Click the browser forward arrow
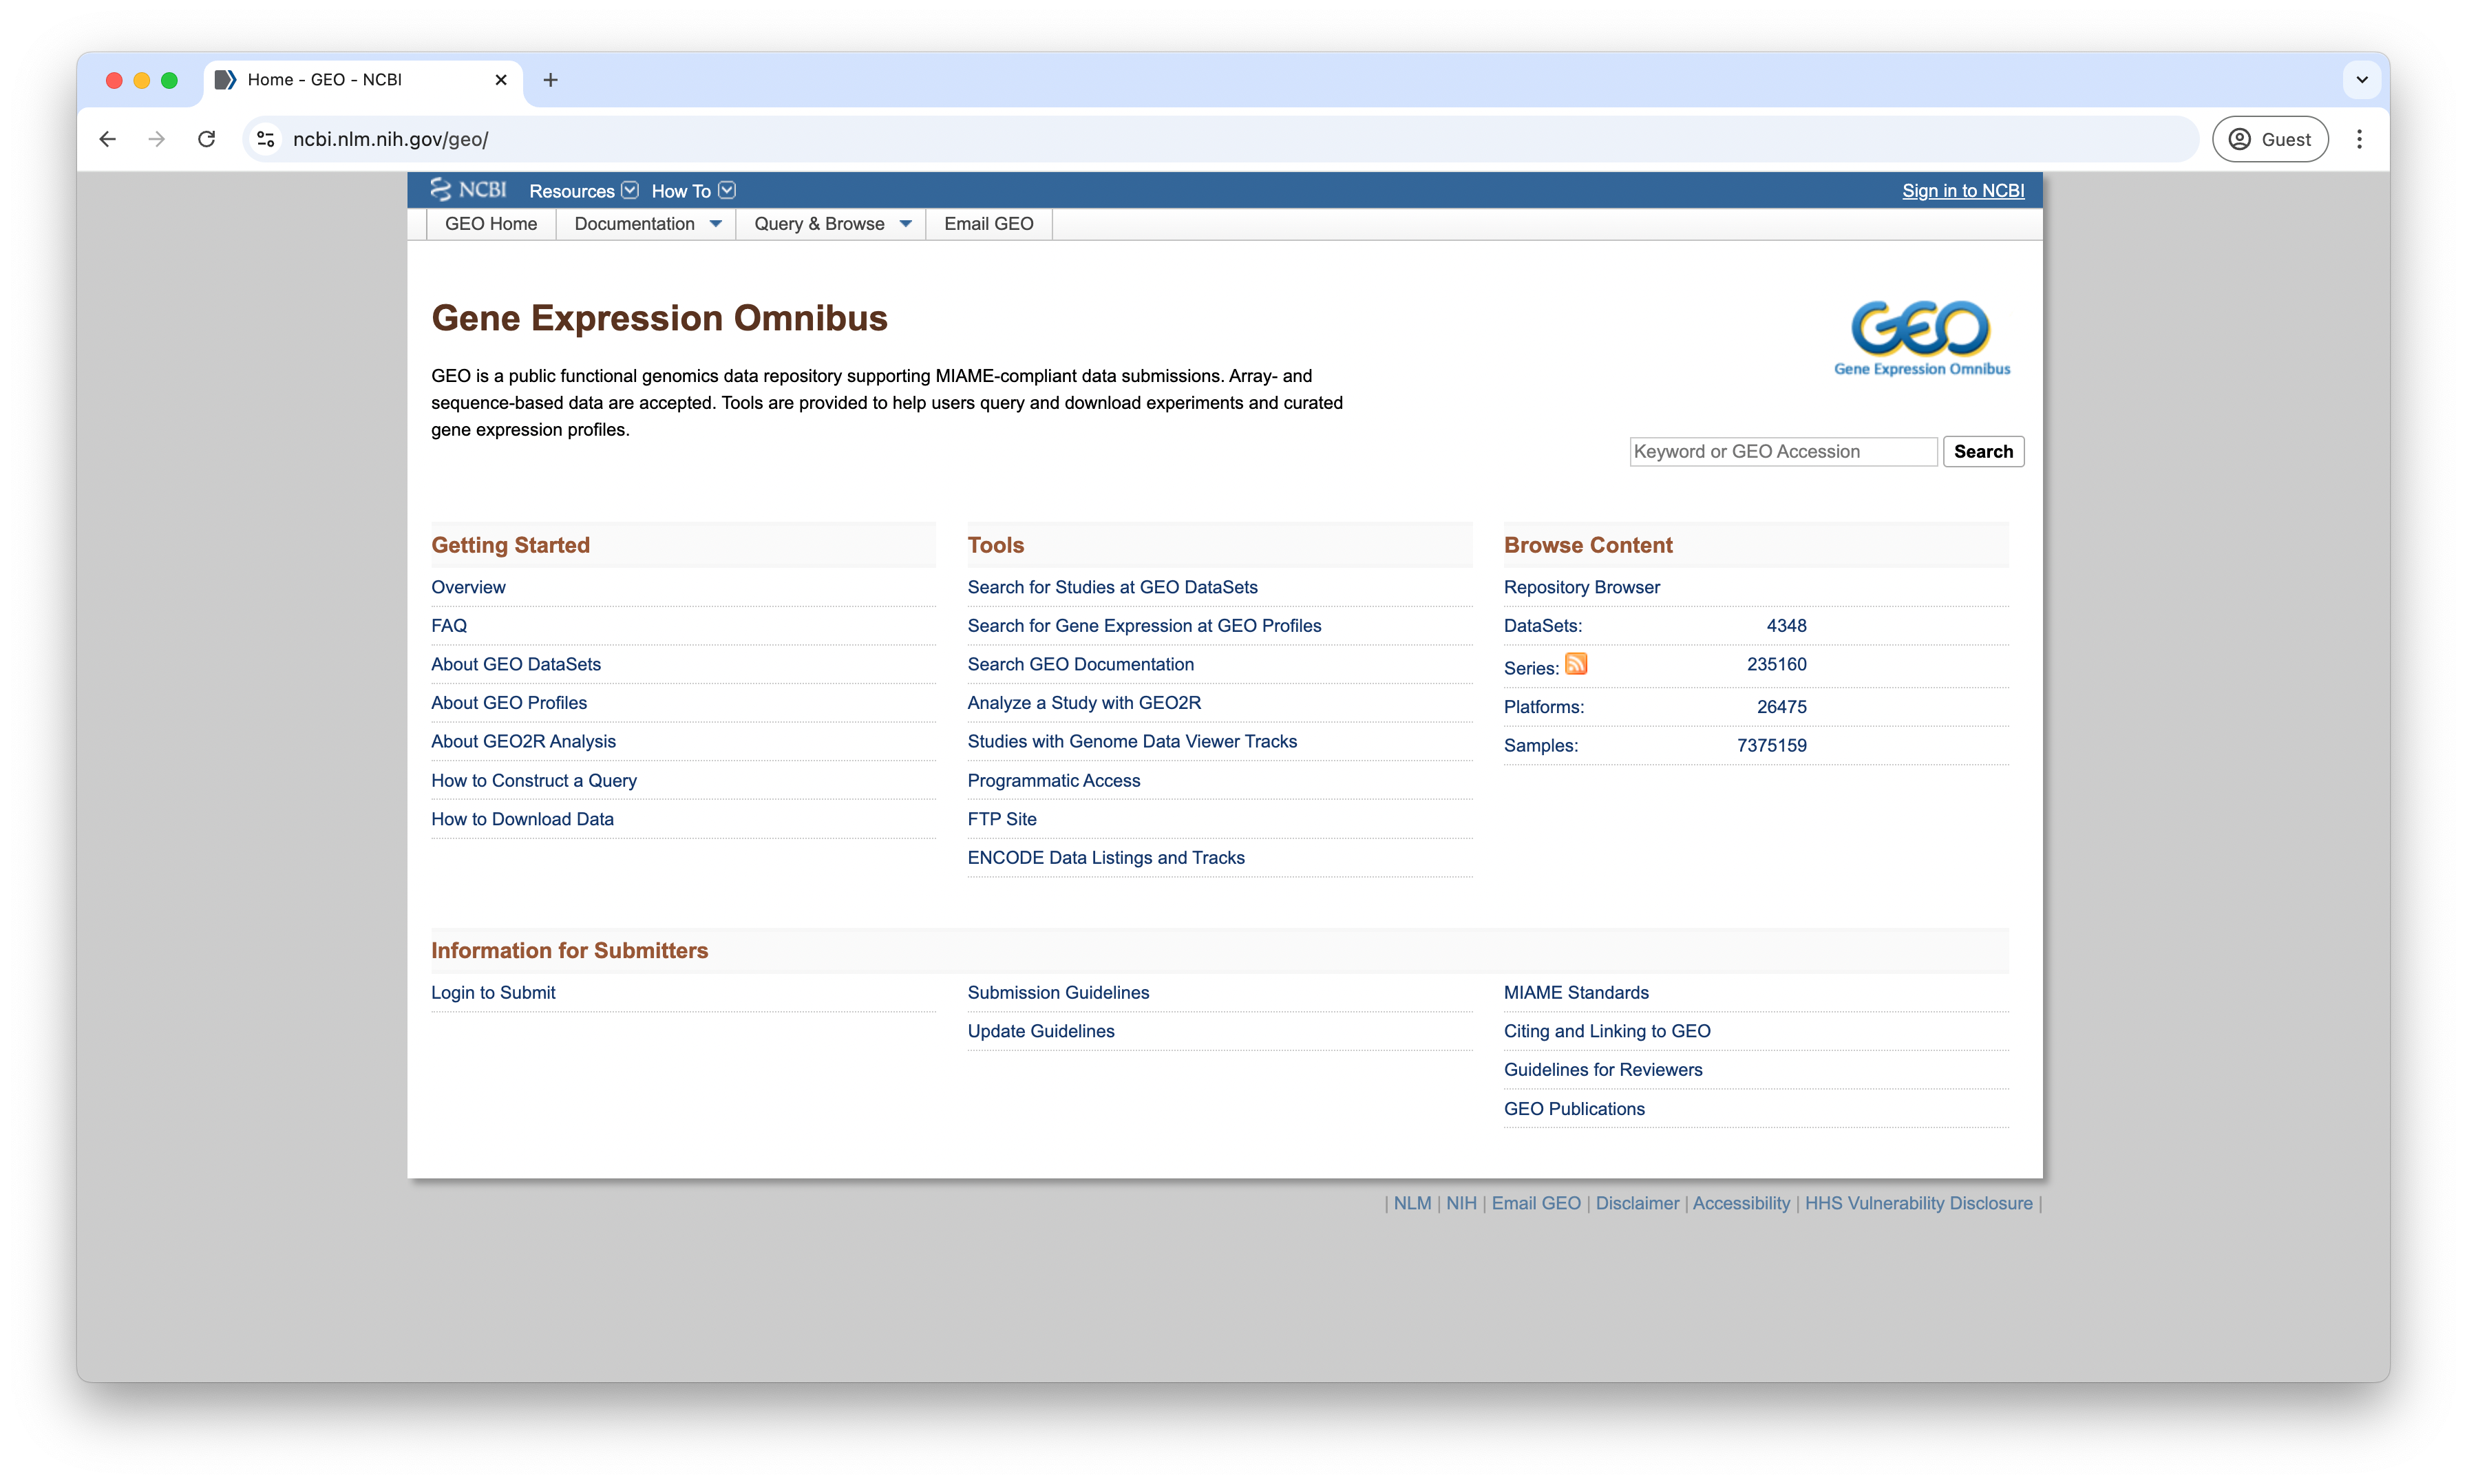 click(157, 139)
